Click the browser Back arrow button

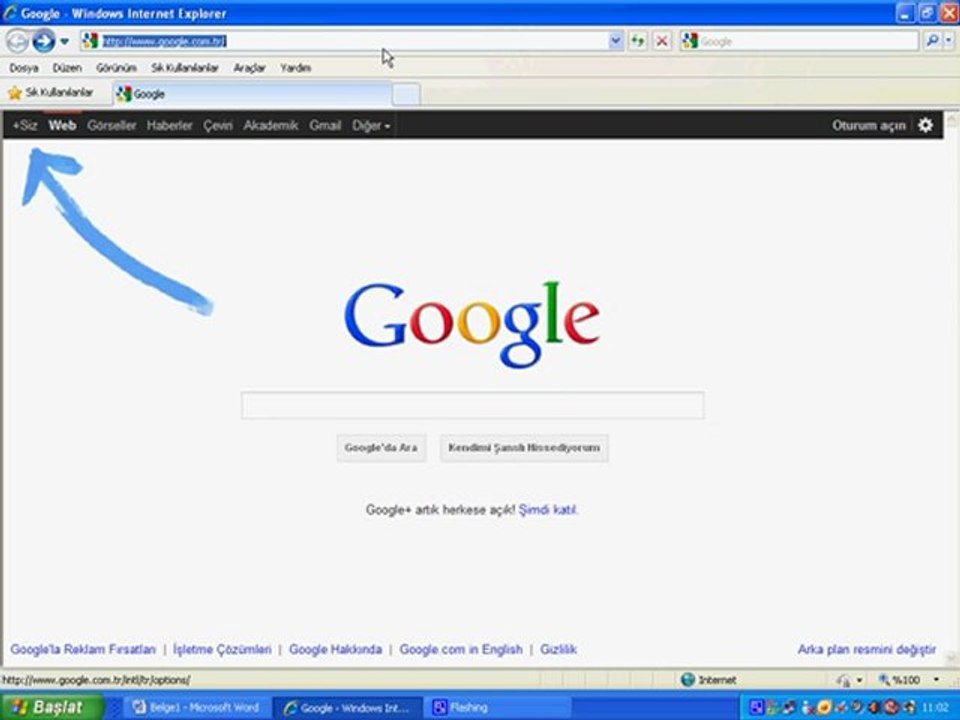coord(17,42)
